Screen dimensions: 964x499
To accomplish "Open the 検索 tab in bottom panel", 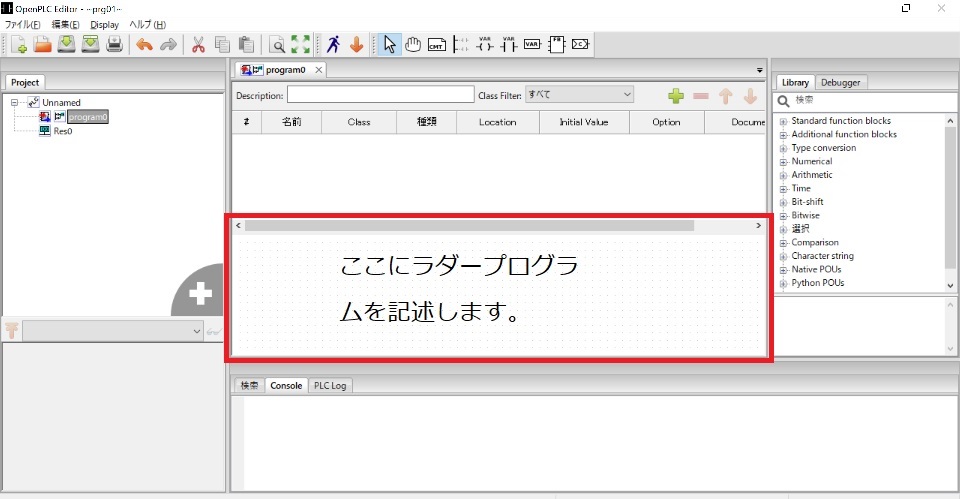I will 250,385.
